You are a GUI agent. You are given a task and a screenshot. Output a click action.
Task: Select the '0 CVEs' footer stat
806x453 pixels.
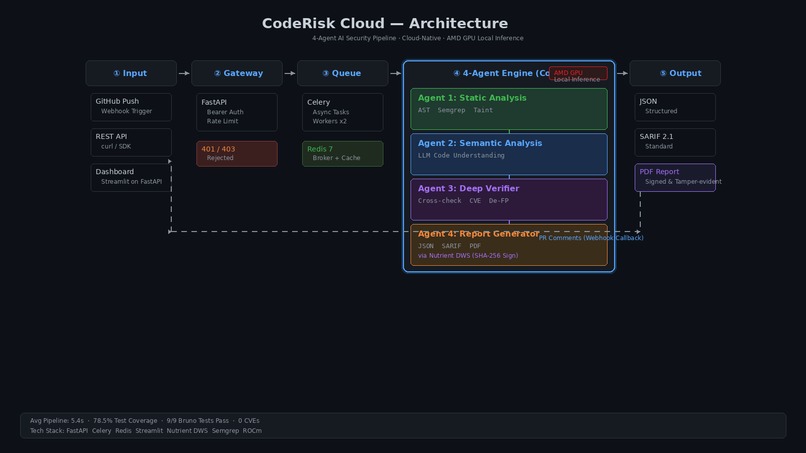[249, 421]
